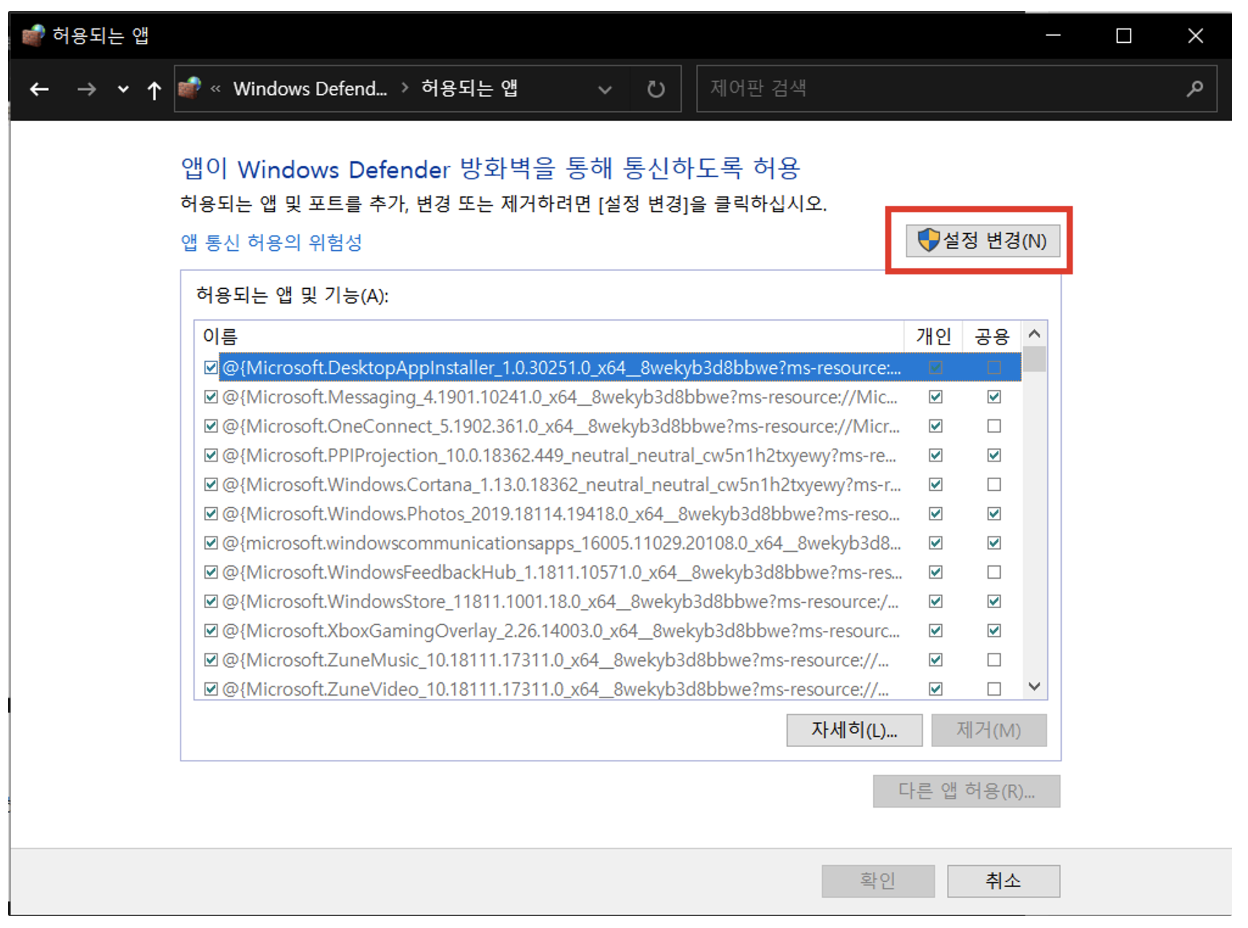Close the 허용되는 앱 window
The image size is (1248, 928).
coord(1195,36)
